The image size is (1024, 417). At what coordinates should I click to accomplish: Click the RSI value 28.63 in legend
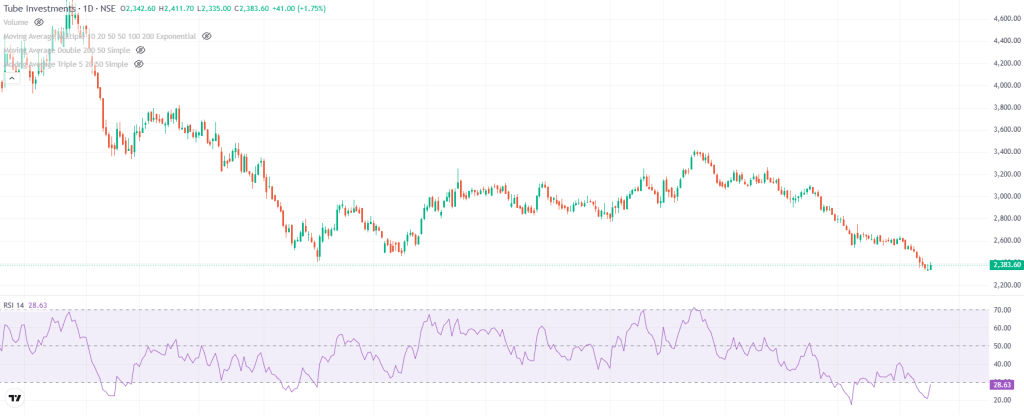[37, 305]
